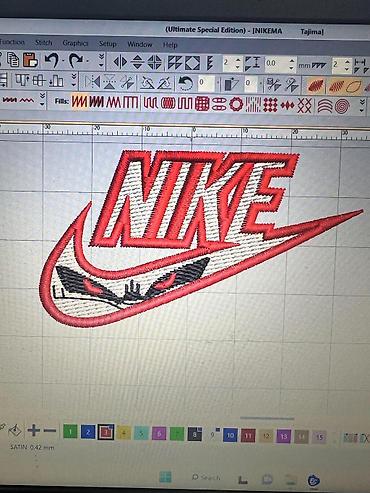Screen dimensions: 370x493
Task: Select the grid pattern fill icon
Action: coord(202,104)
